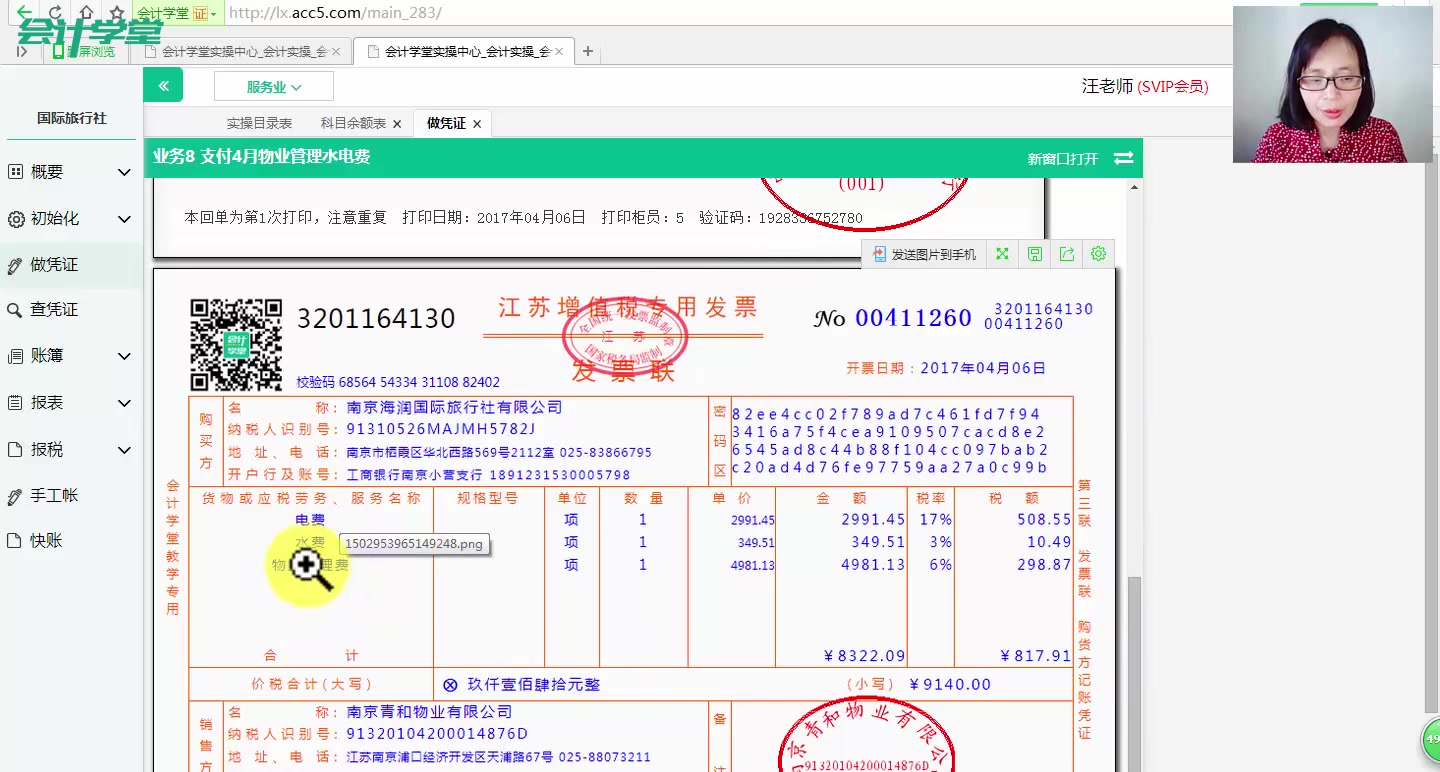The image size is (1440, 772).
Task: Open 报表 in the sidebar
Action: [47, 403]
